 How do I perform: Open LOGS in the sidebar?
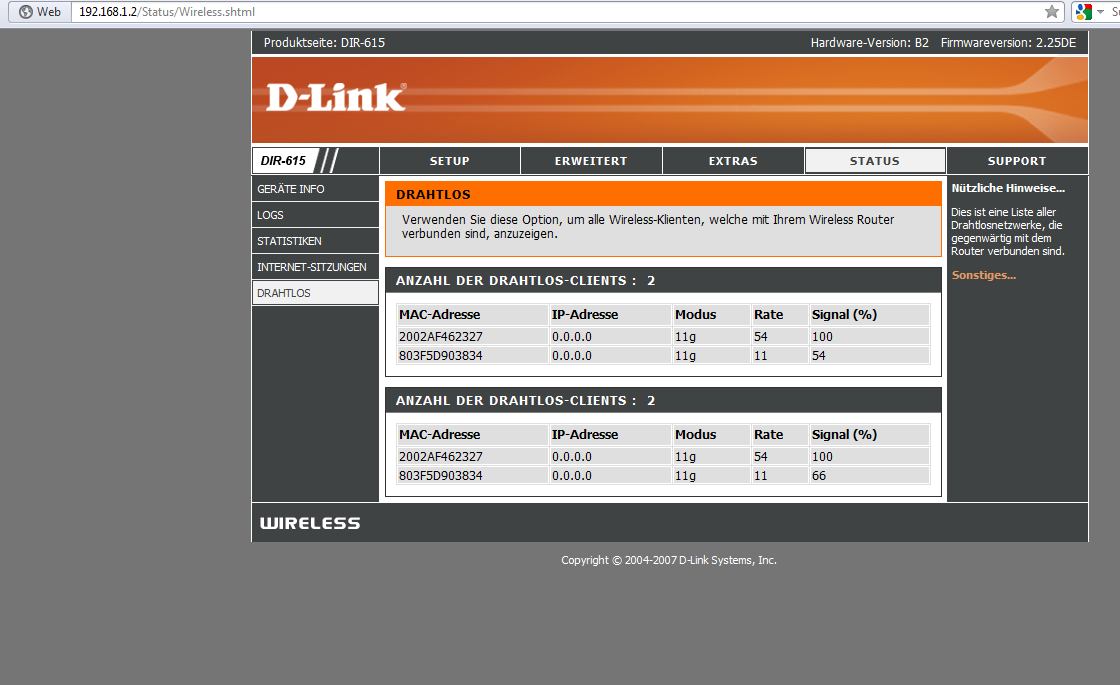click(x=315, y=215)
